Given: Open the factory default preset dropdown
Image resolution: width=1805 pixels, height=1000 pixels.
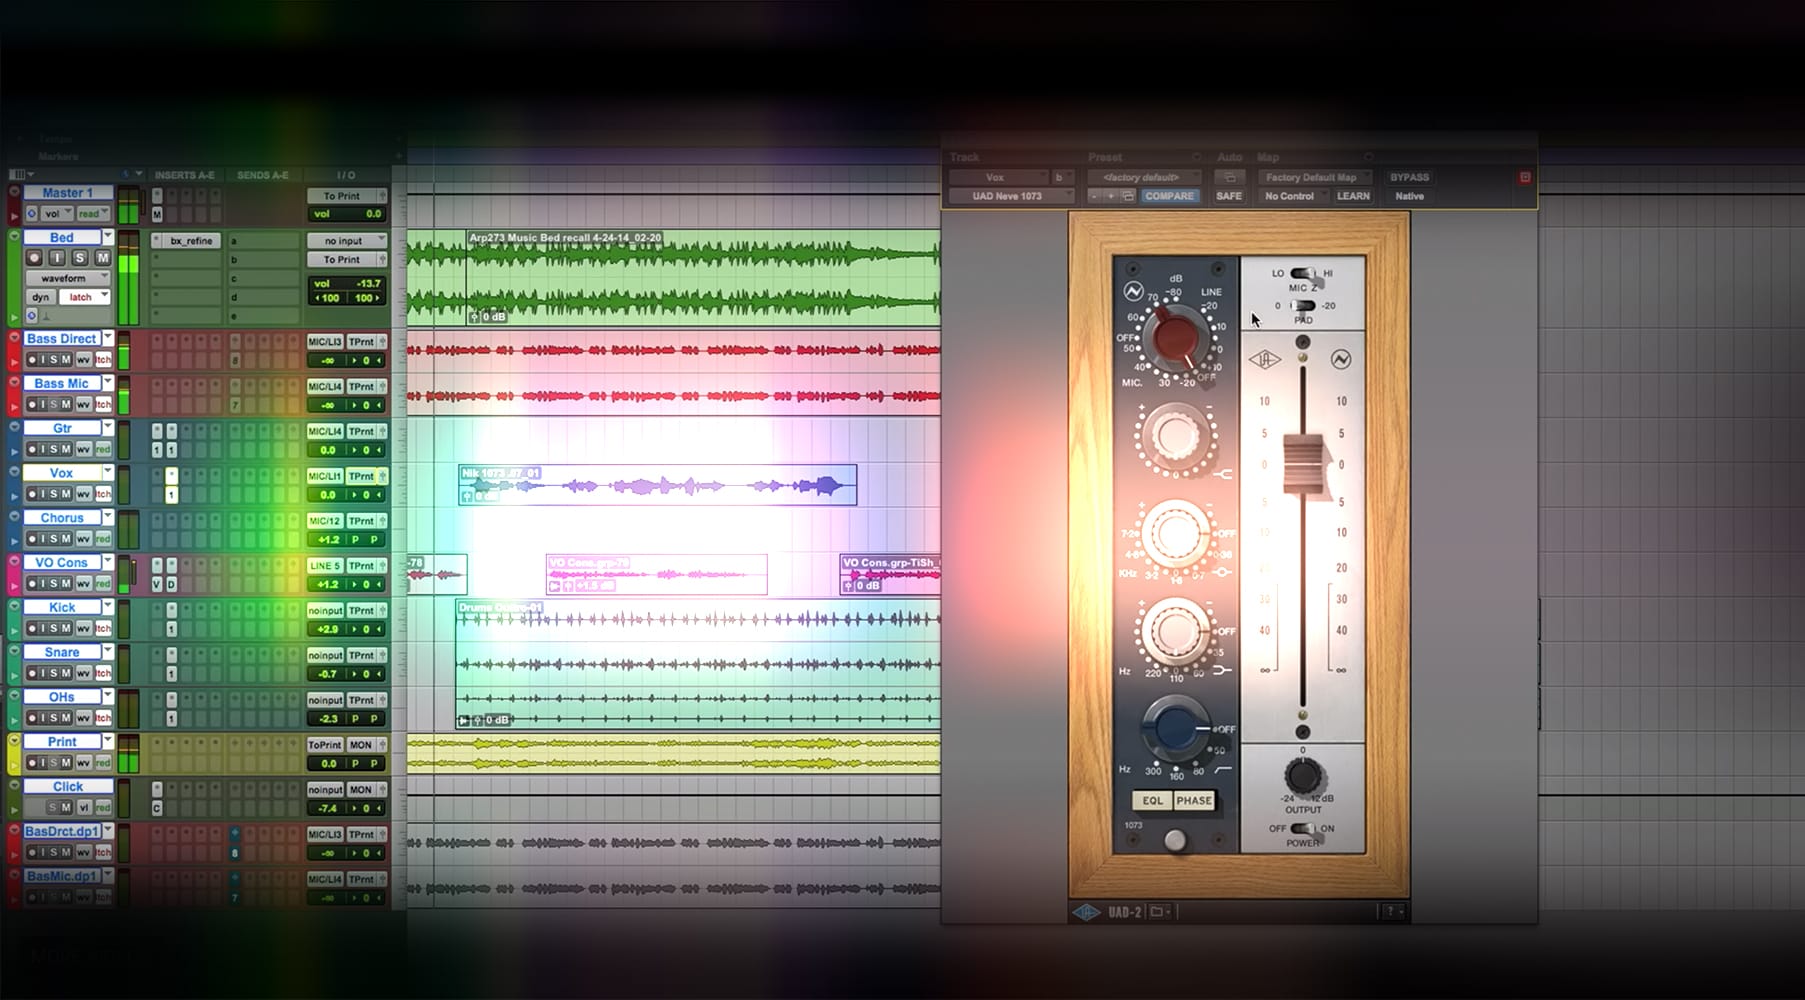Looking at the screenshot, I should tap(1142, 177).
